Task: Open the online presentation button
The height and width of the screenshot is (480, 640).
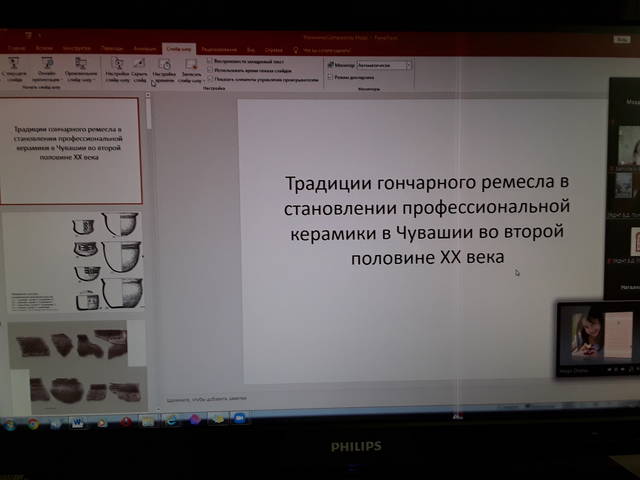Action: pyautogui.click(x=46, y=69)
